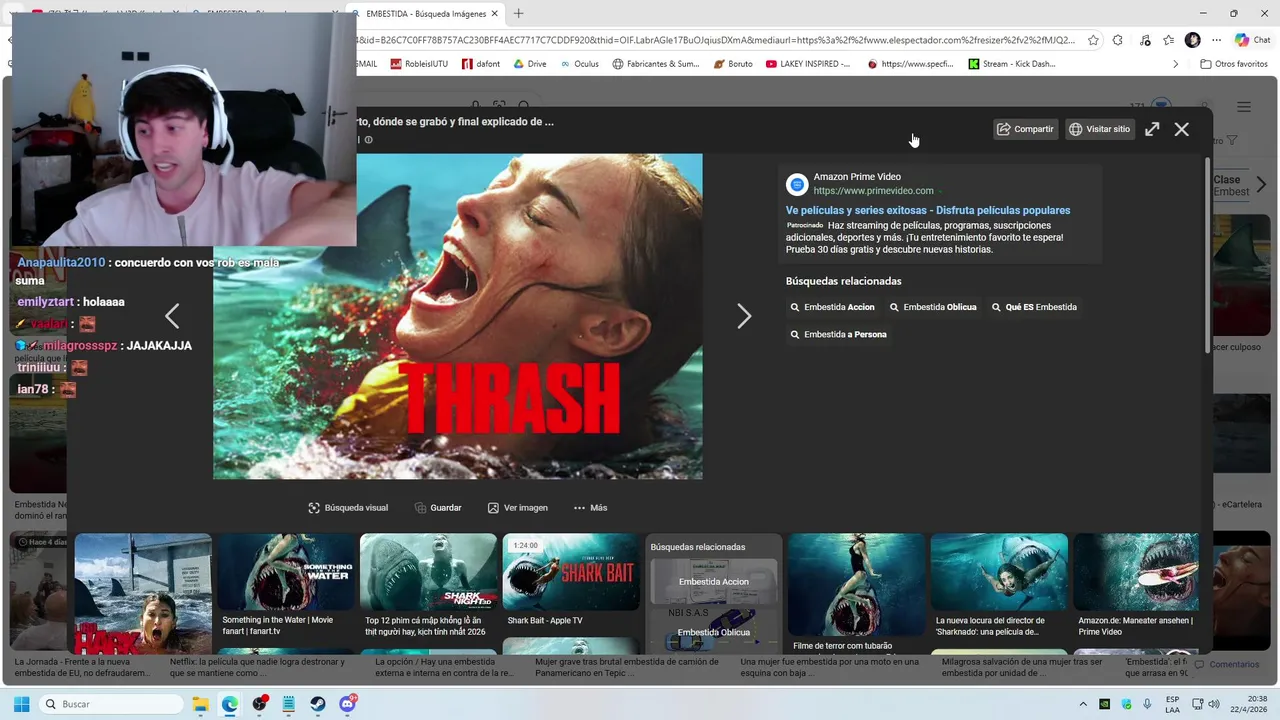Click the main THRASH shark image

(458, 316)
